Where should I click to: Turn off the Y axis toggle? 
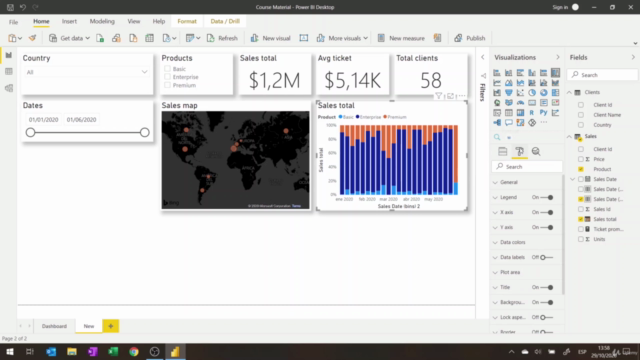(547, 227)
